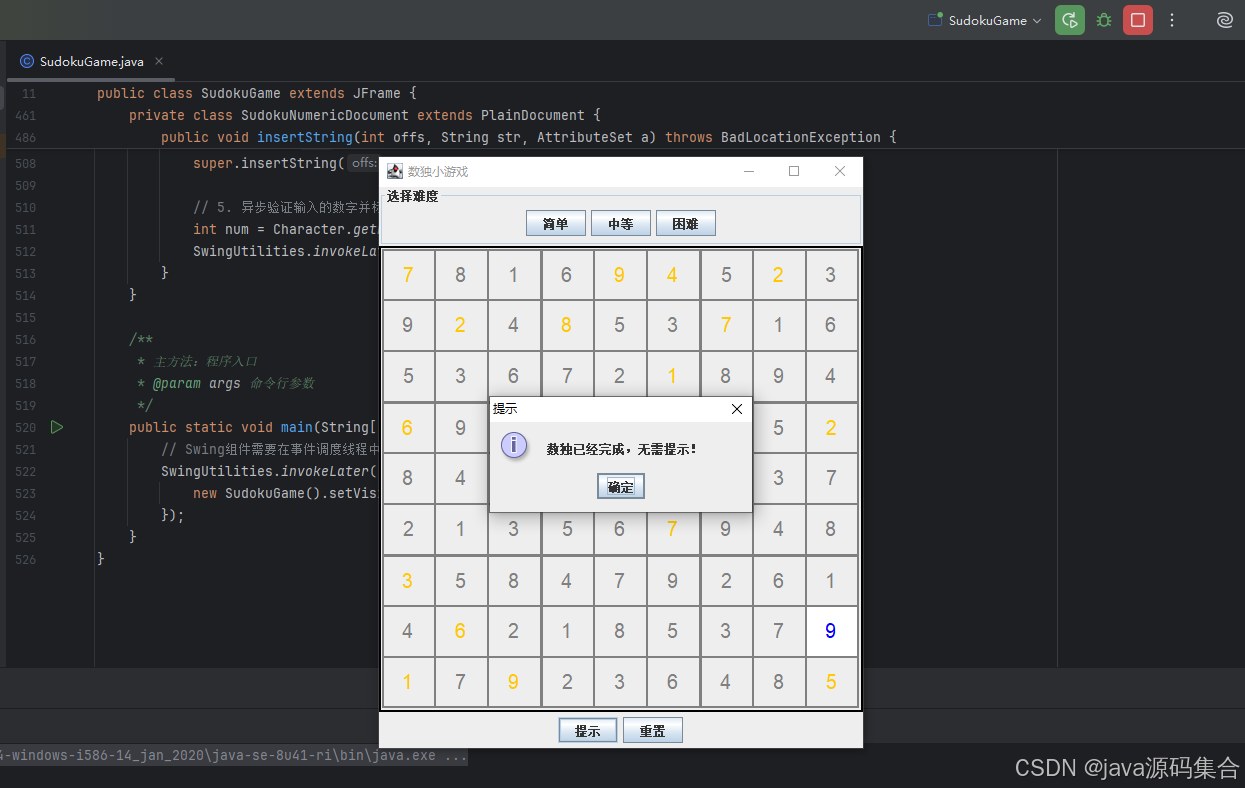Click line number 526 in the gutter
This screenshot has height=788, width=1245.
(x=25, y=559)
